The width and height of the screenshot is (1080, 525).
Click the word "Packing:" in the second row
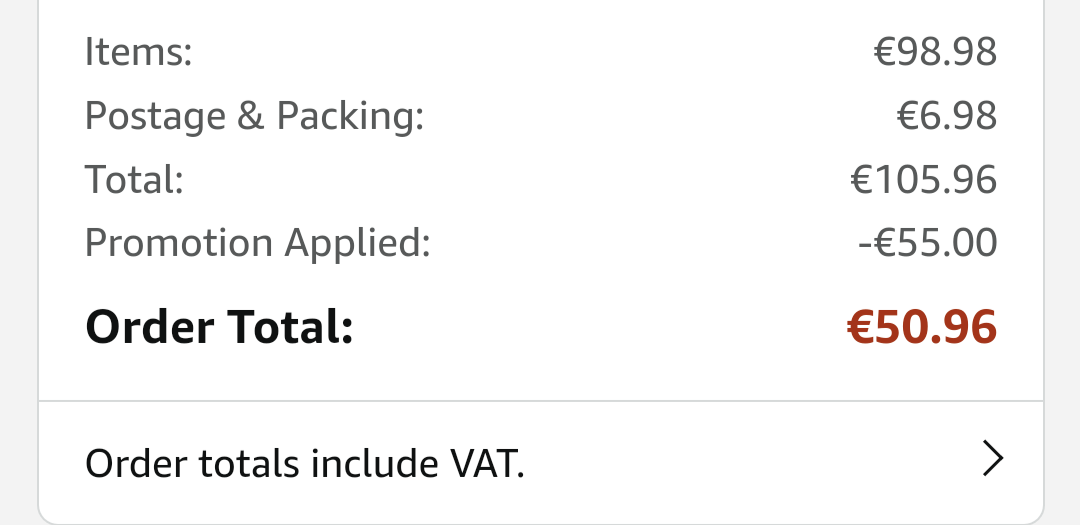click(x=350, y=116)
